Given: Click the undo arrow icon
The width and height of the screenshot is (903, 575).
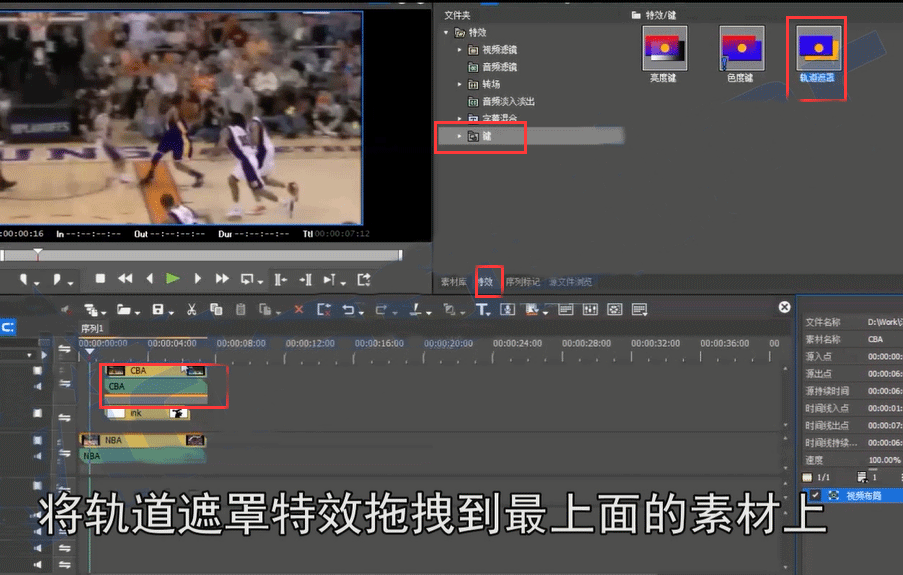Looking at the screenshot, I should (x=348, y=310).
